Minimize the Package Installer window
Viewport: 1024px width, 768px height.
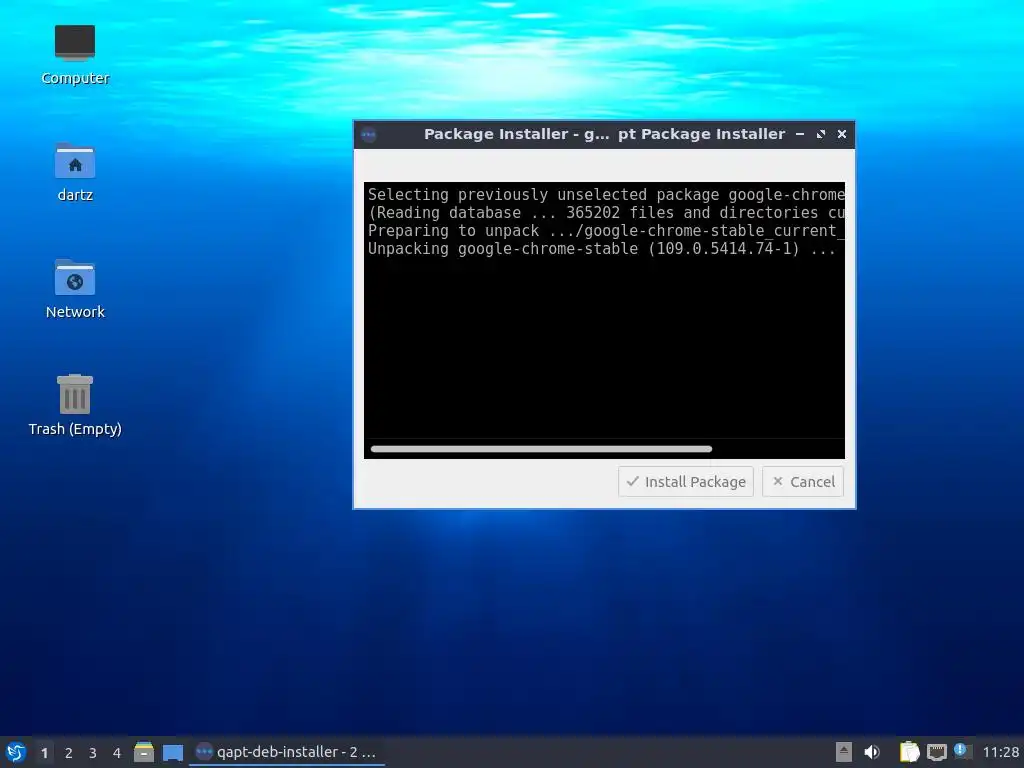800,134
